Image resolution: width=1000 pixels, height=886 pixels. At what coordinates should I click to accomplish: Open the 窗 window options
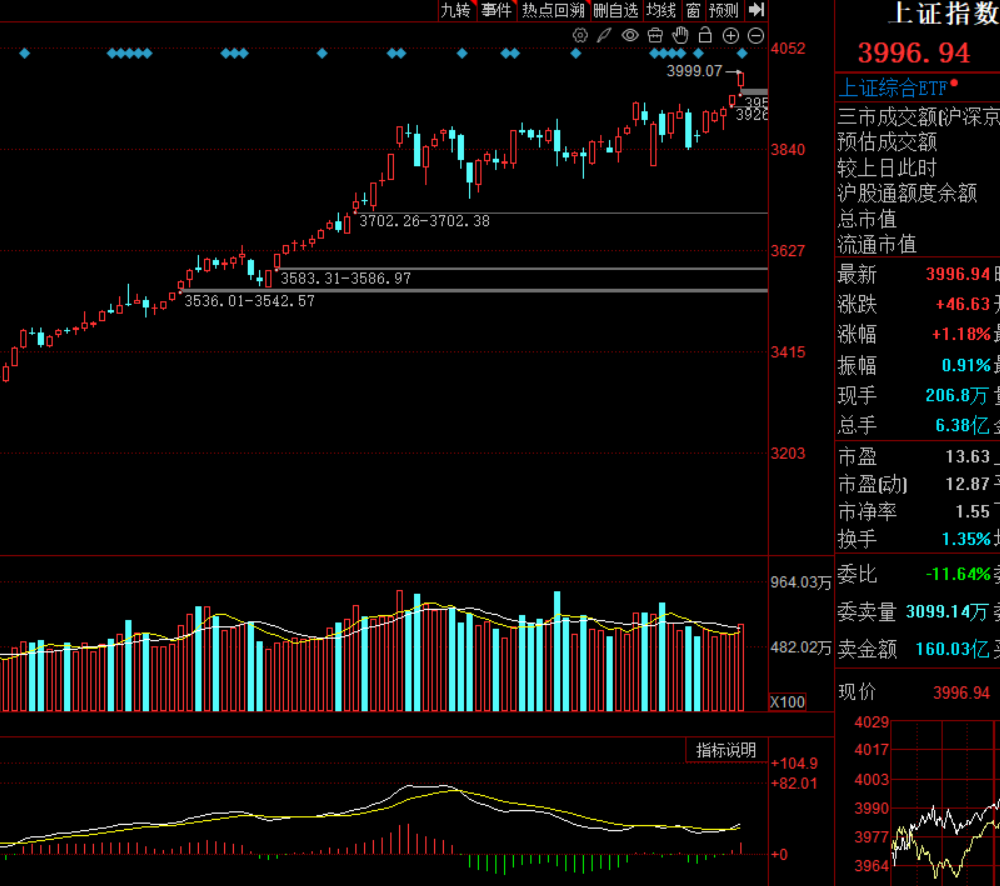tap(694, 10)
